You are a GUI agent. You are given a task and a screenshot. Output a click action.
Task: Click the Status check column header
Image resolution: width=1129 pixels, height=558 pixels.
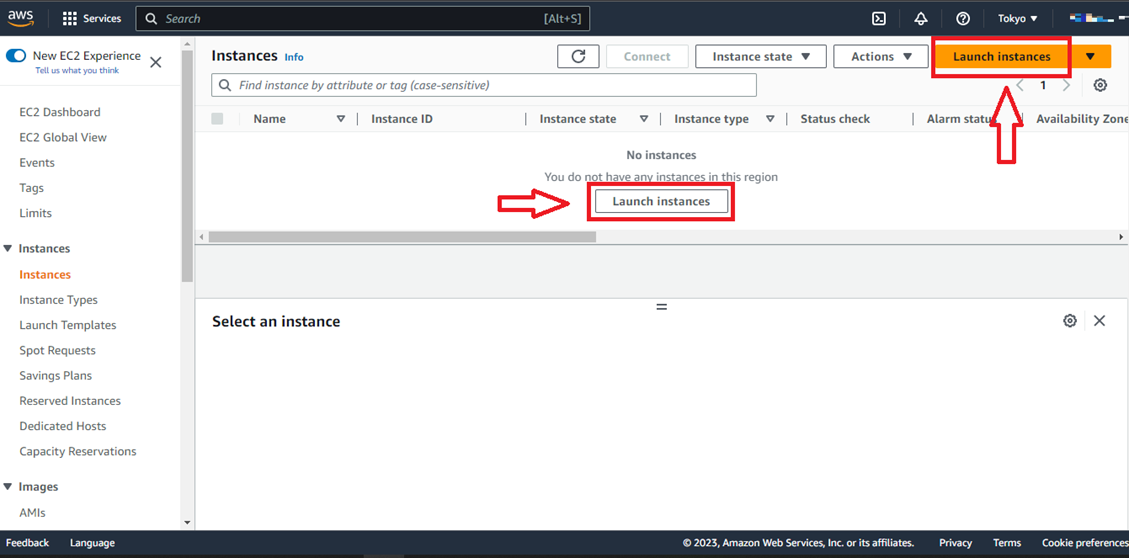(x=835, y=119)
